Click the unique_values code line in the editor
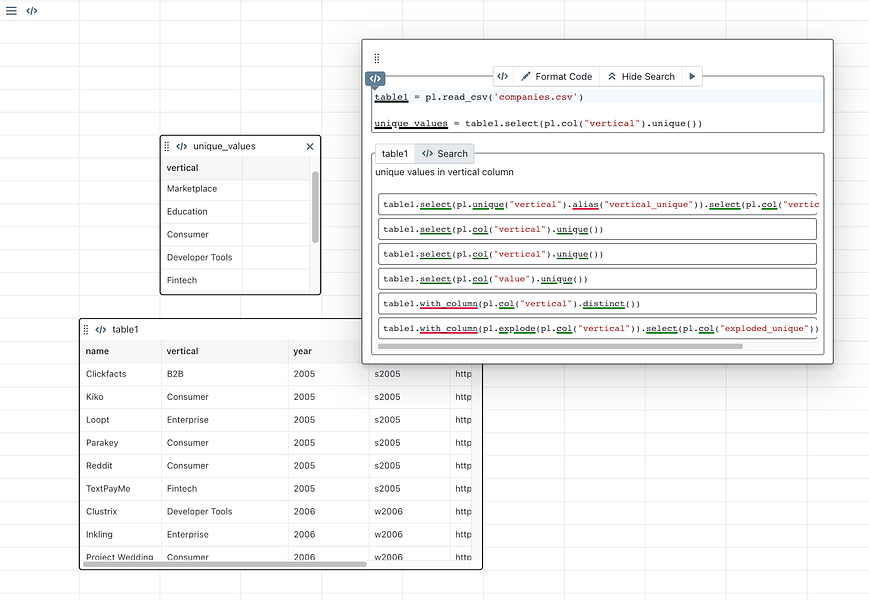Screen dimensions: 869x600 (538, 124)
